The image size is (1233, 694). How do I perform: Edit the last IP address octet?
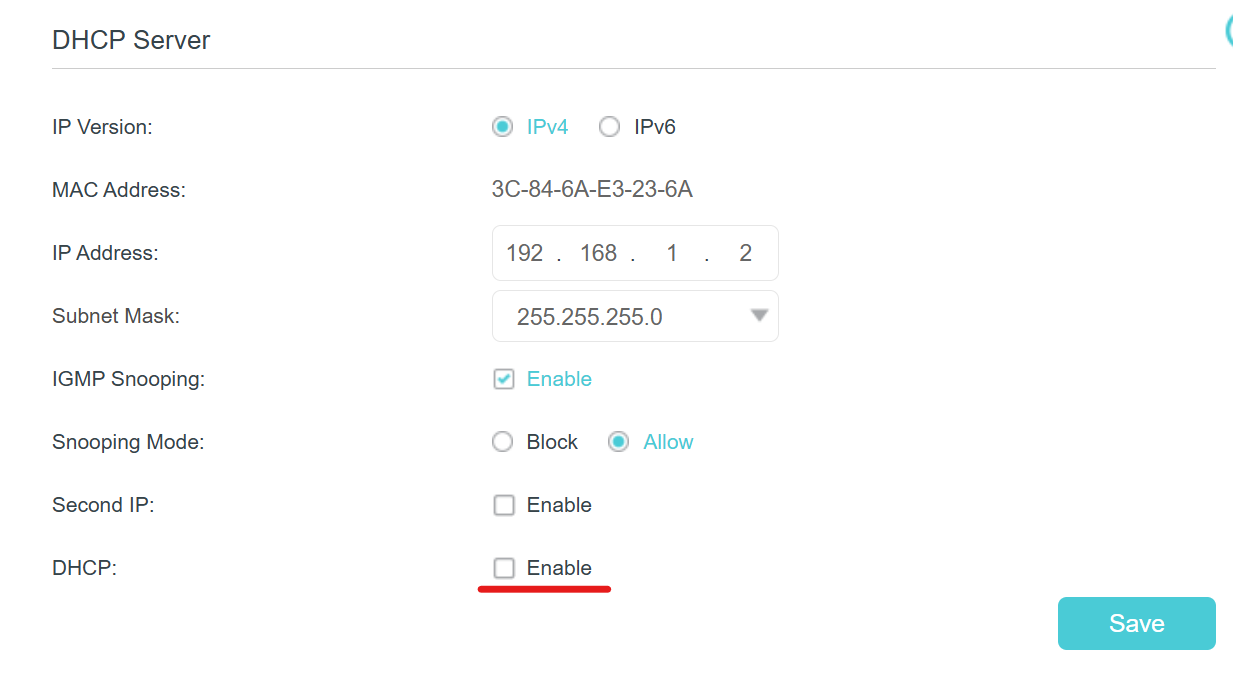pyautogui.click(x=744, y=253)
